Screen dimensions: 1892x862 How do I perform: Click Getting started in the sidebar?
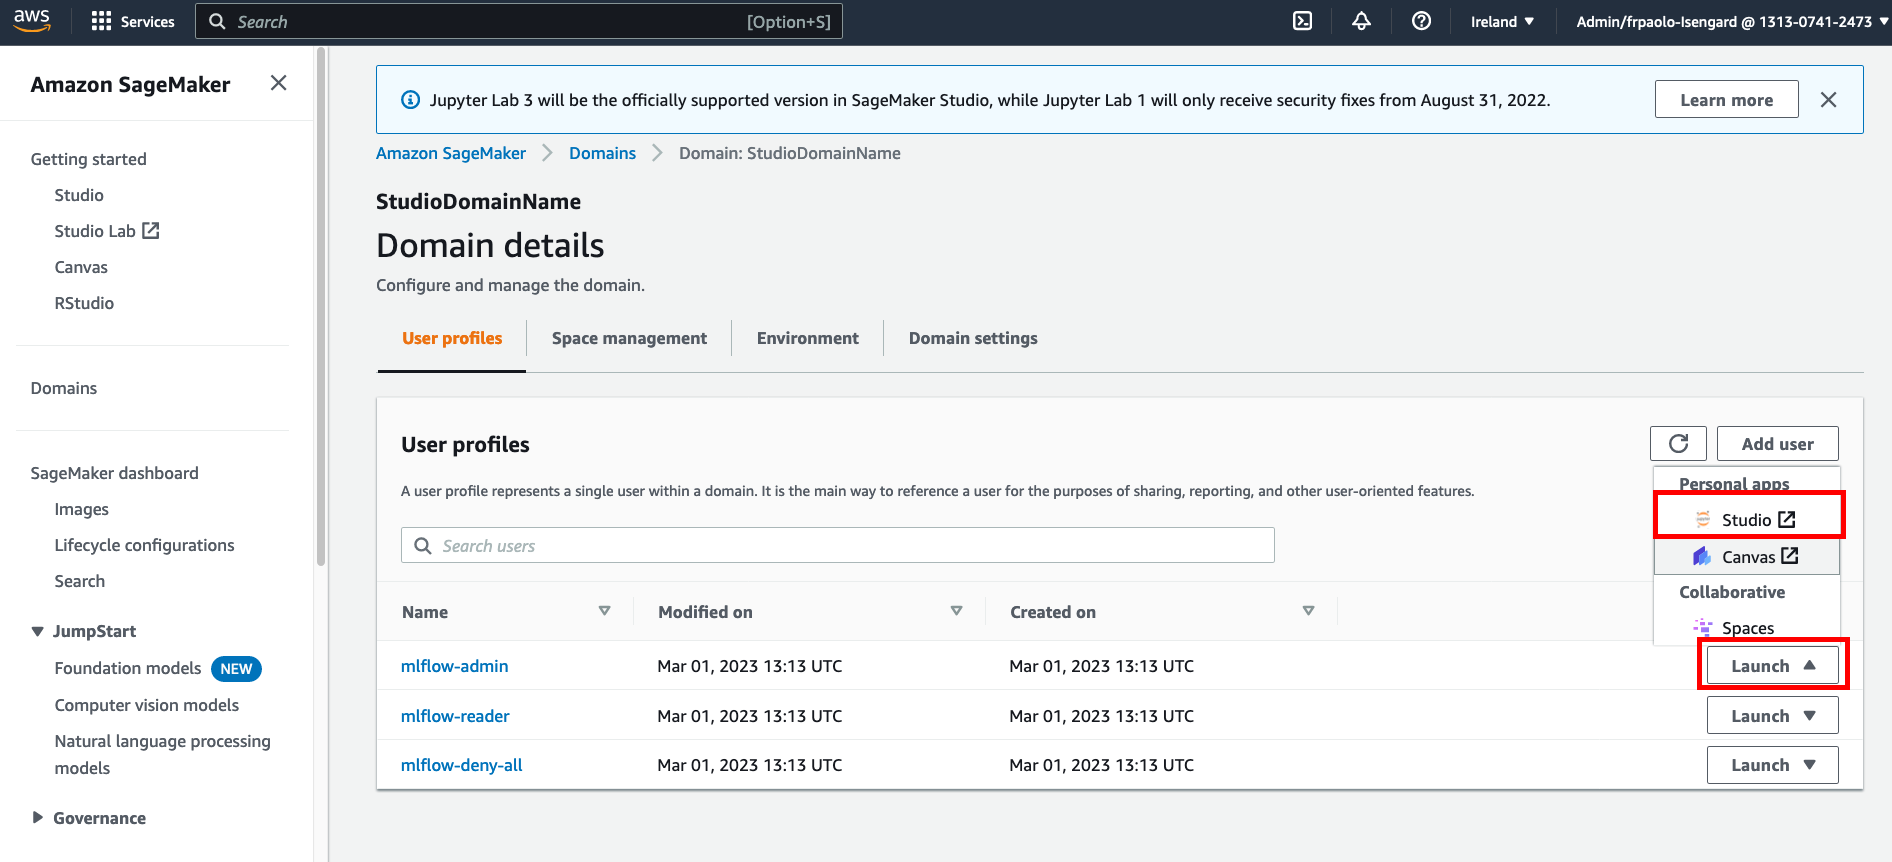pos(89,159)
